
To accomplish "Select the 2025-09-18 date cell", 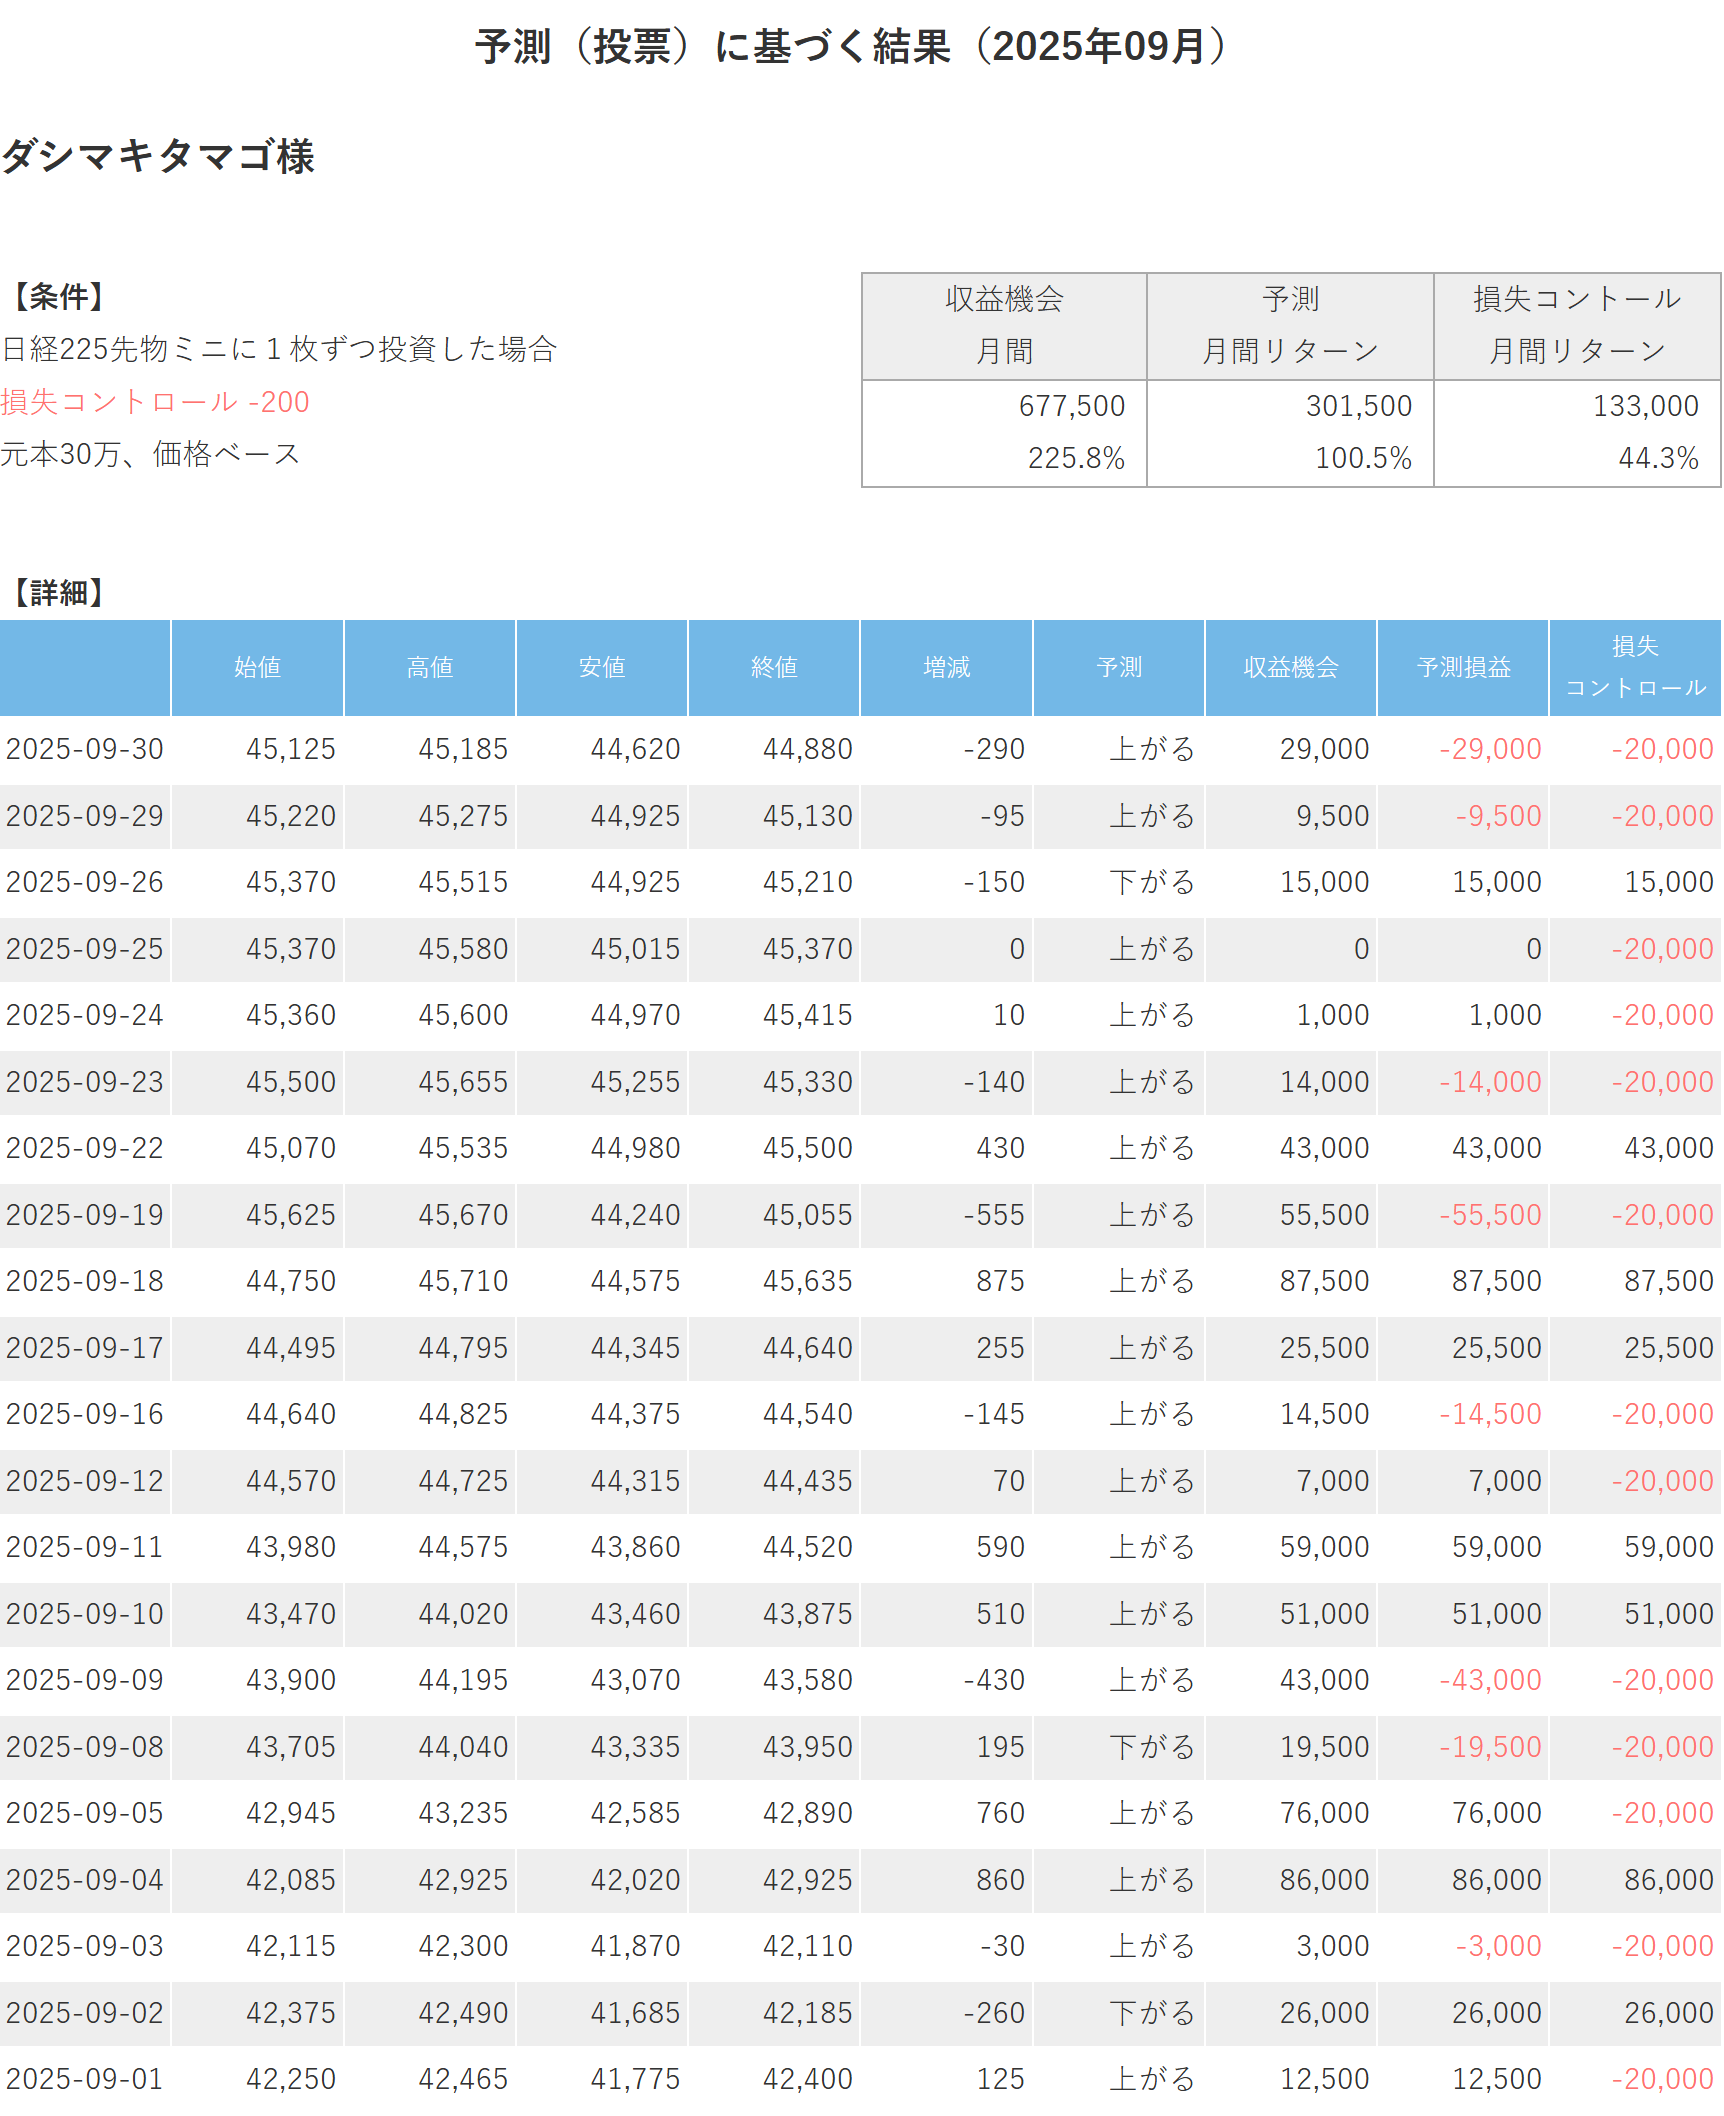I will click(x=85, y=1281).
